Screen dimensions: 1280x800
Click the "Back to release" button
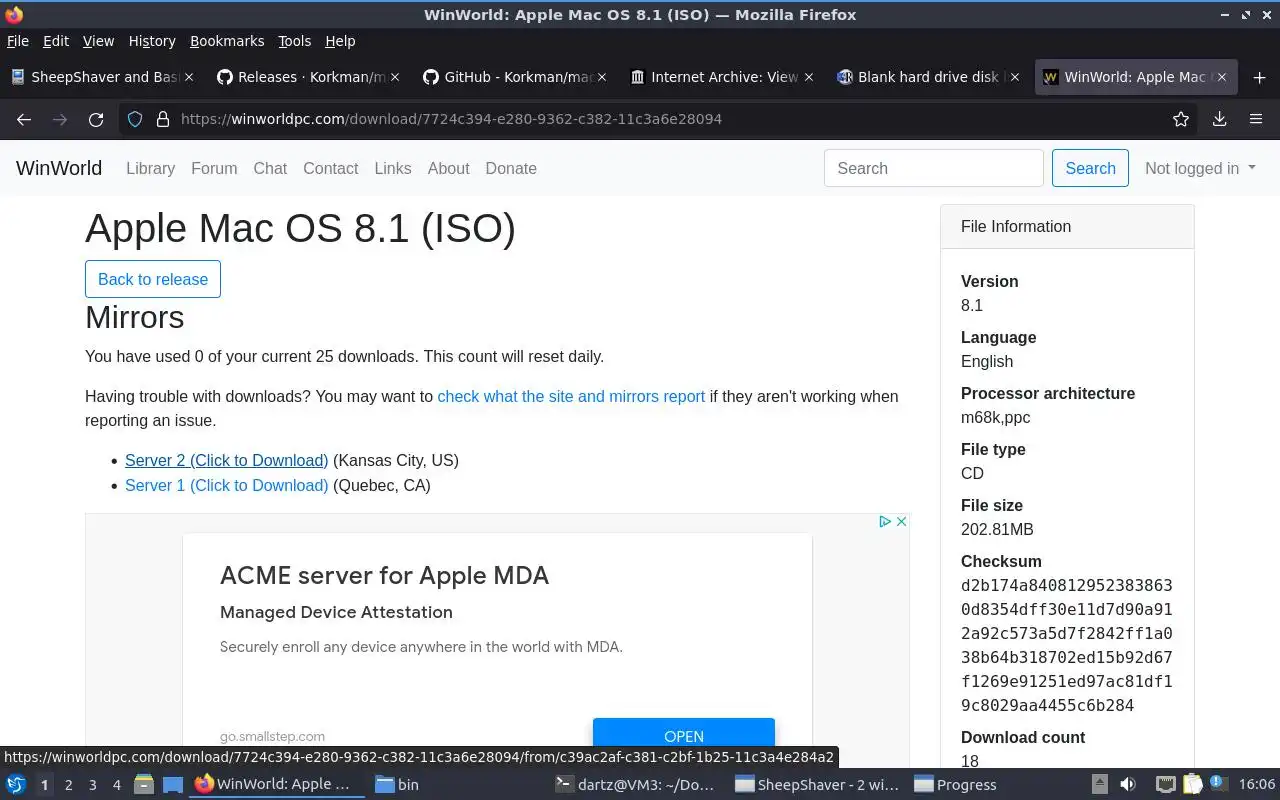coord(153,279)
